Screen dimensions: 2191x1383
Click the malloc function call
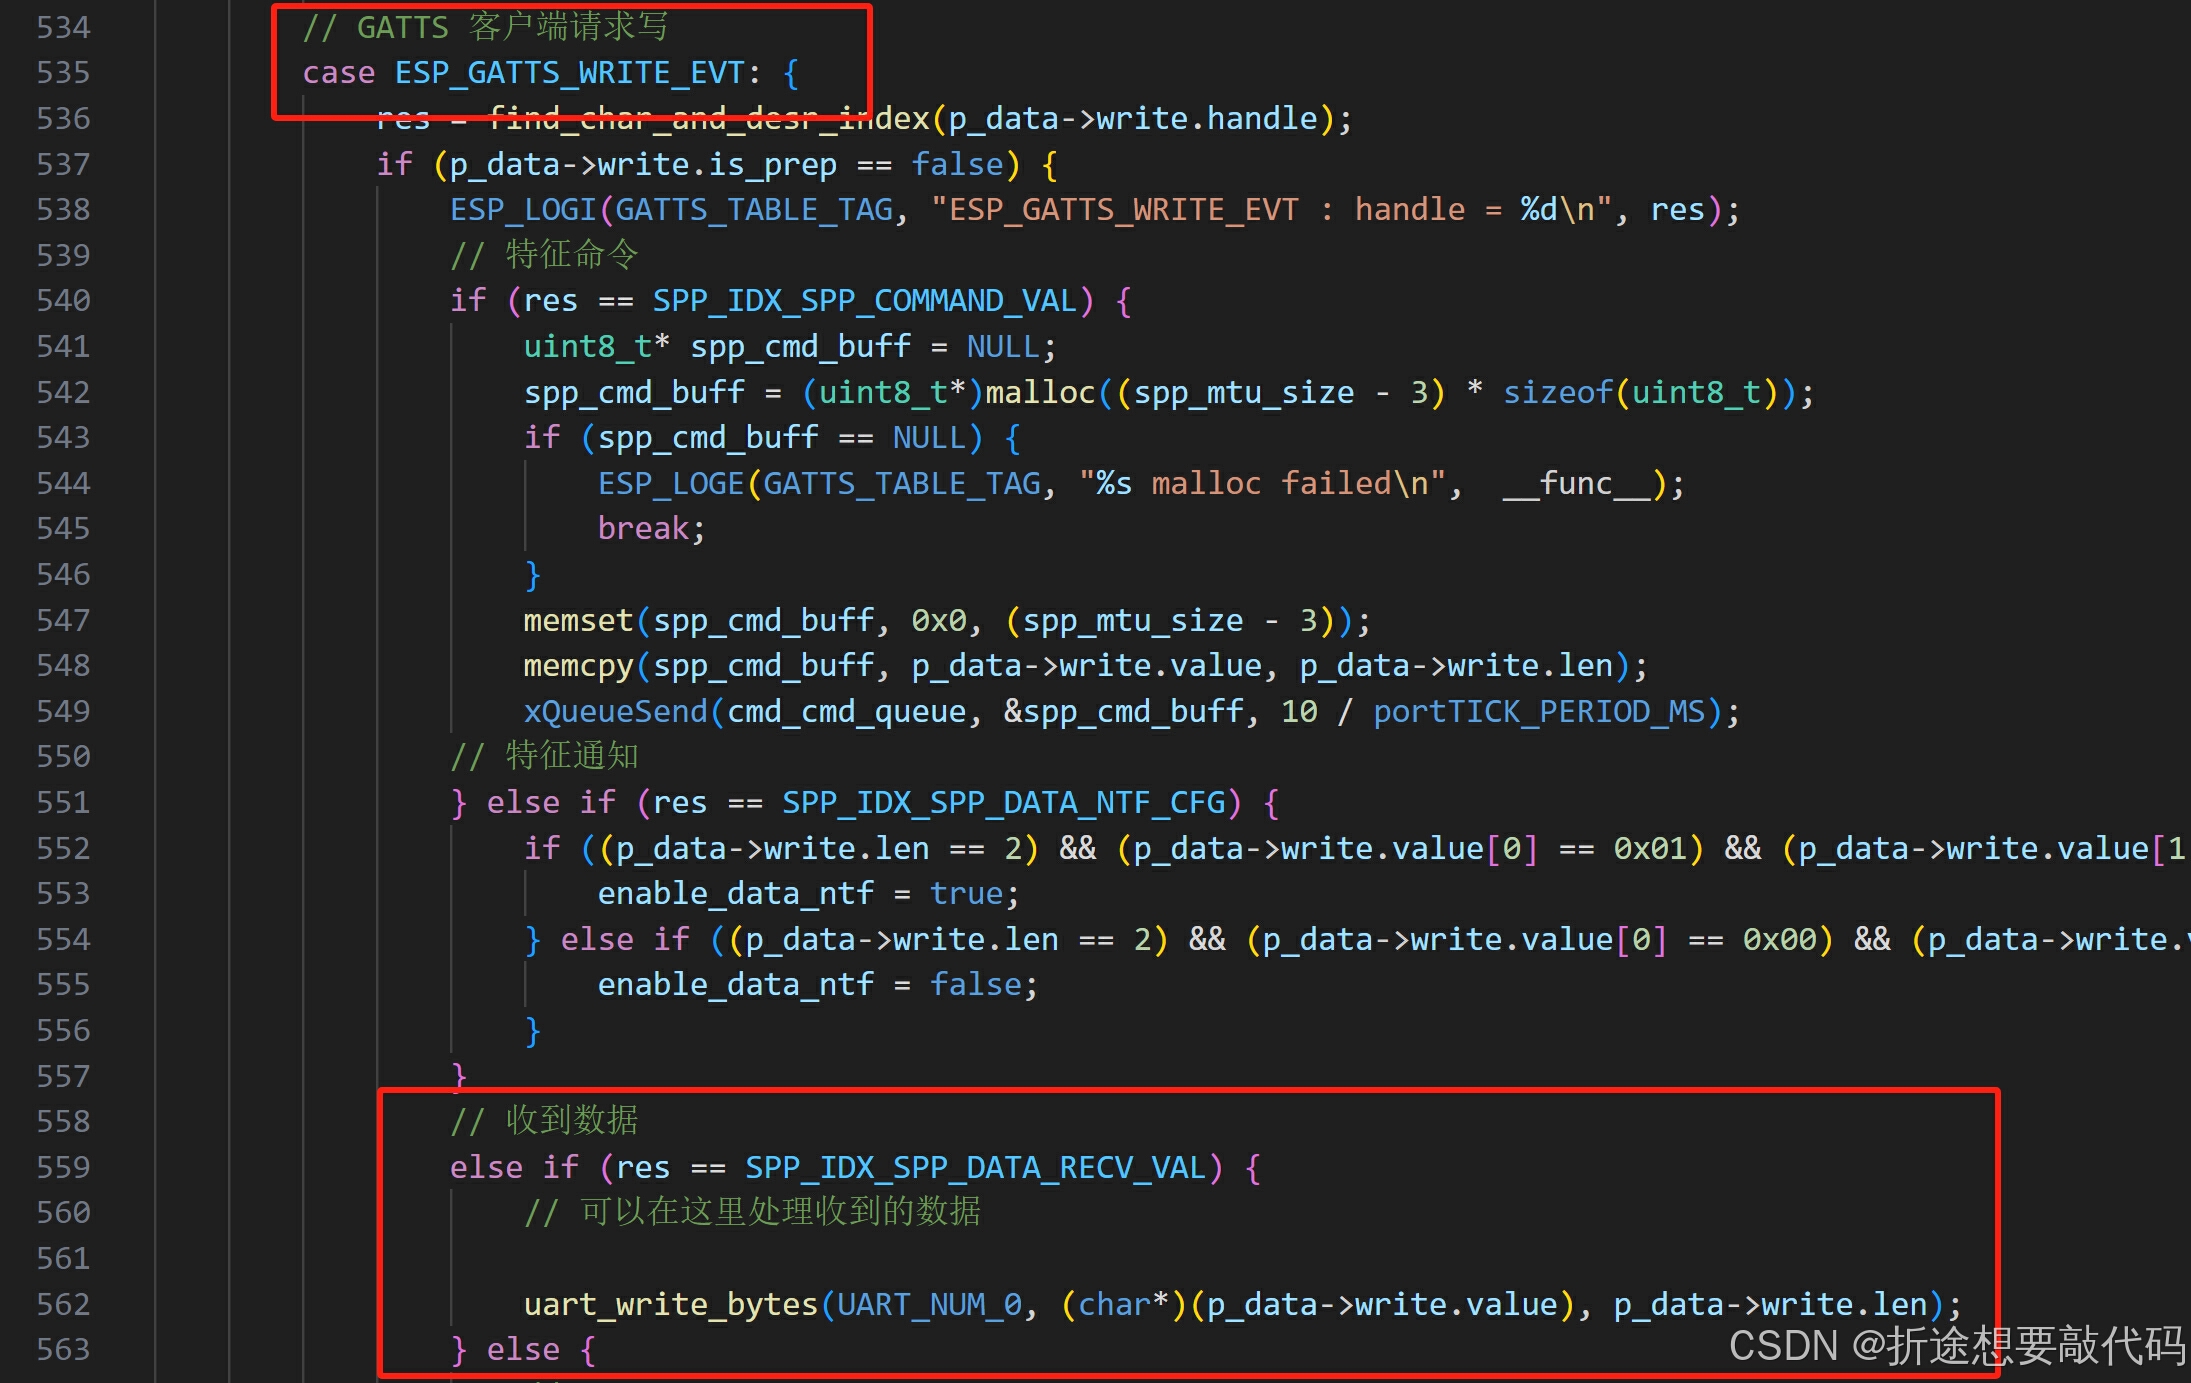click(1040, 392)
